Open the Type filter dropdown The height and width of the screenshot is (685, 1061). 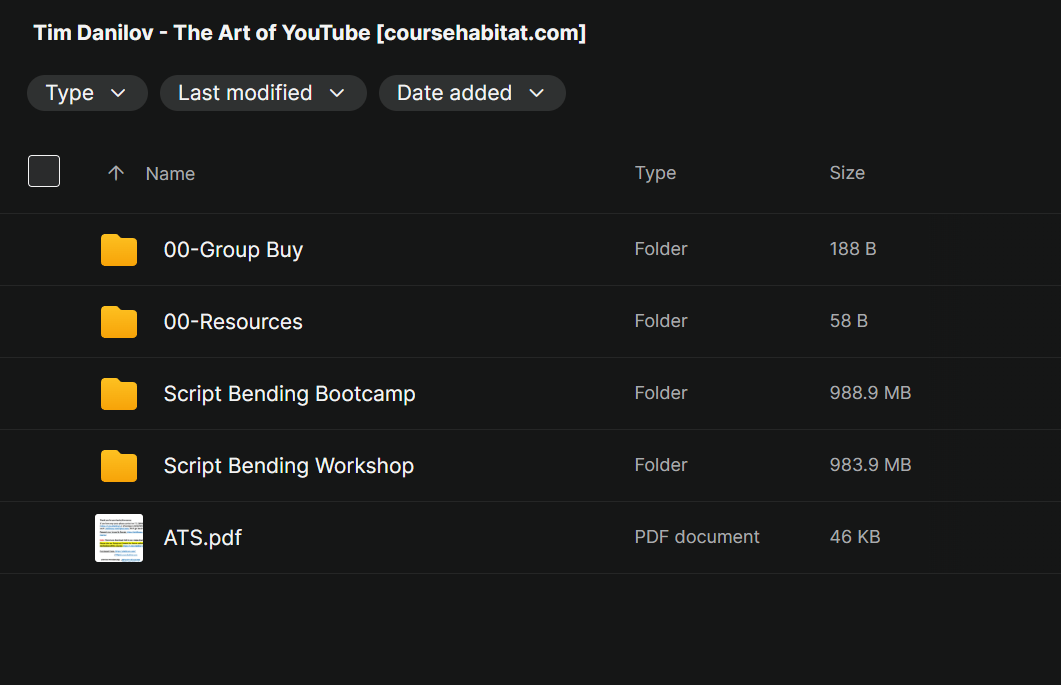(87, 93)
